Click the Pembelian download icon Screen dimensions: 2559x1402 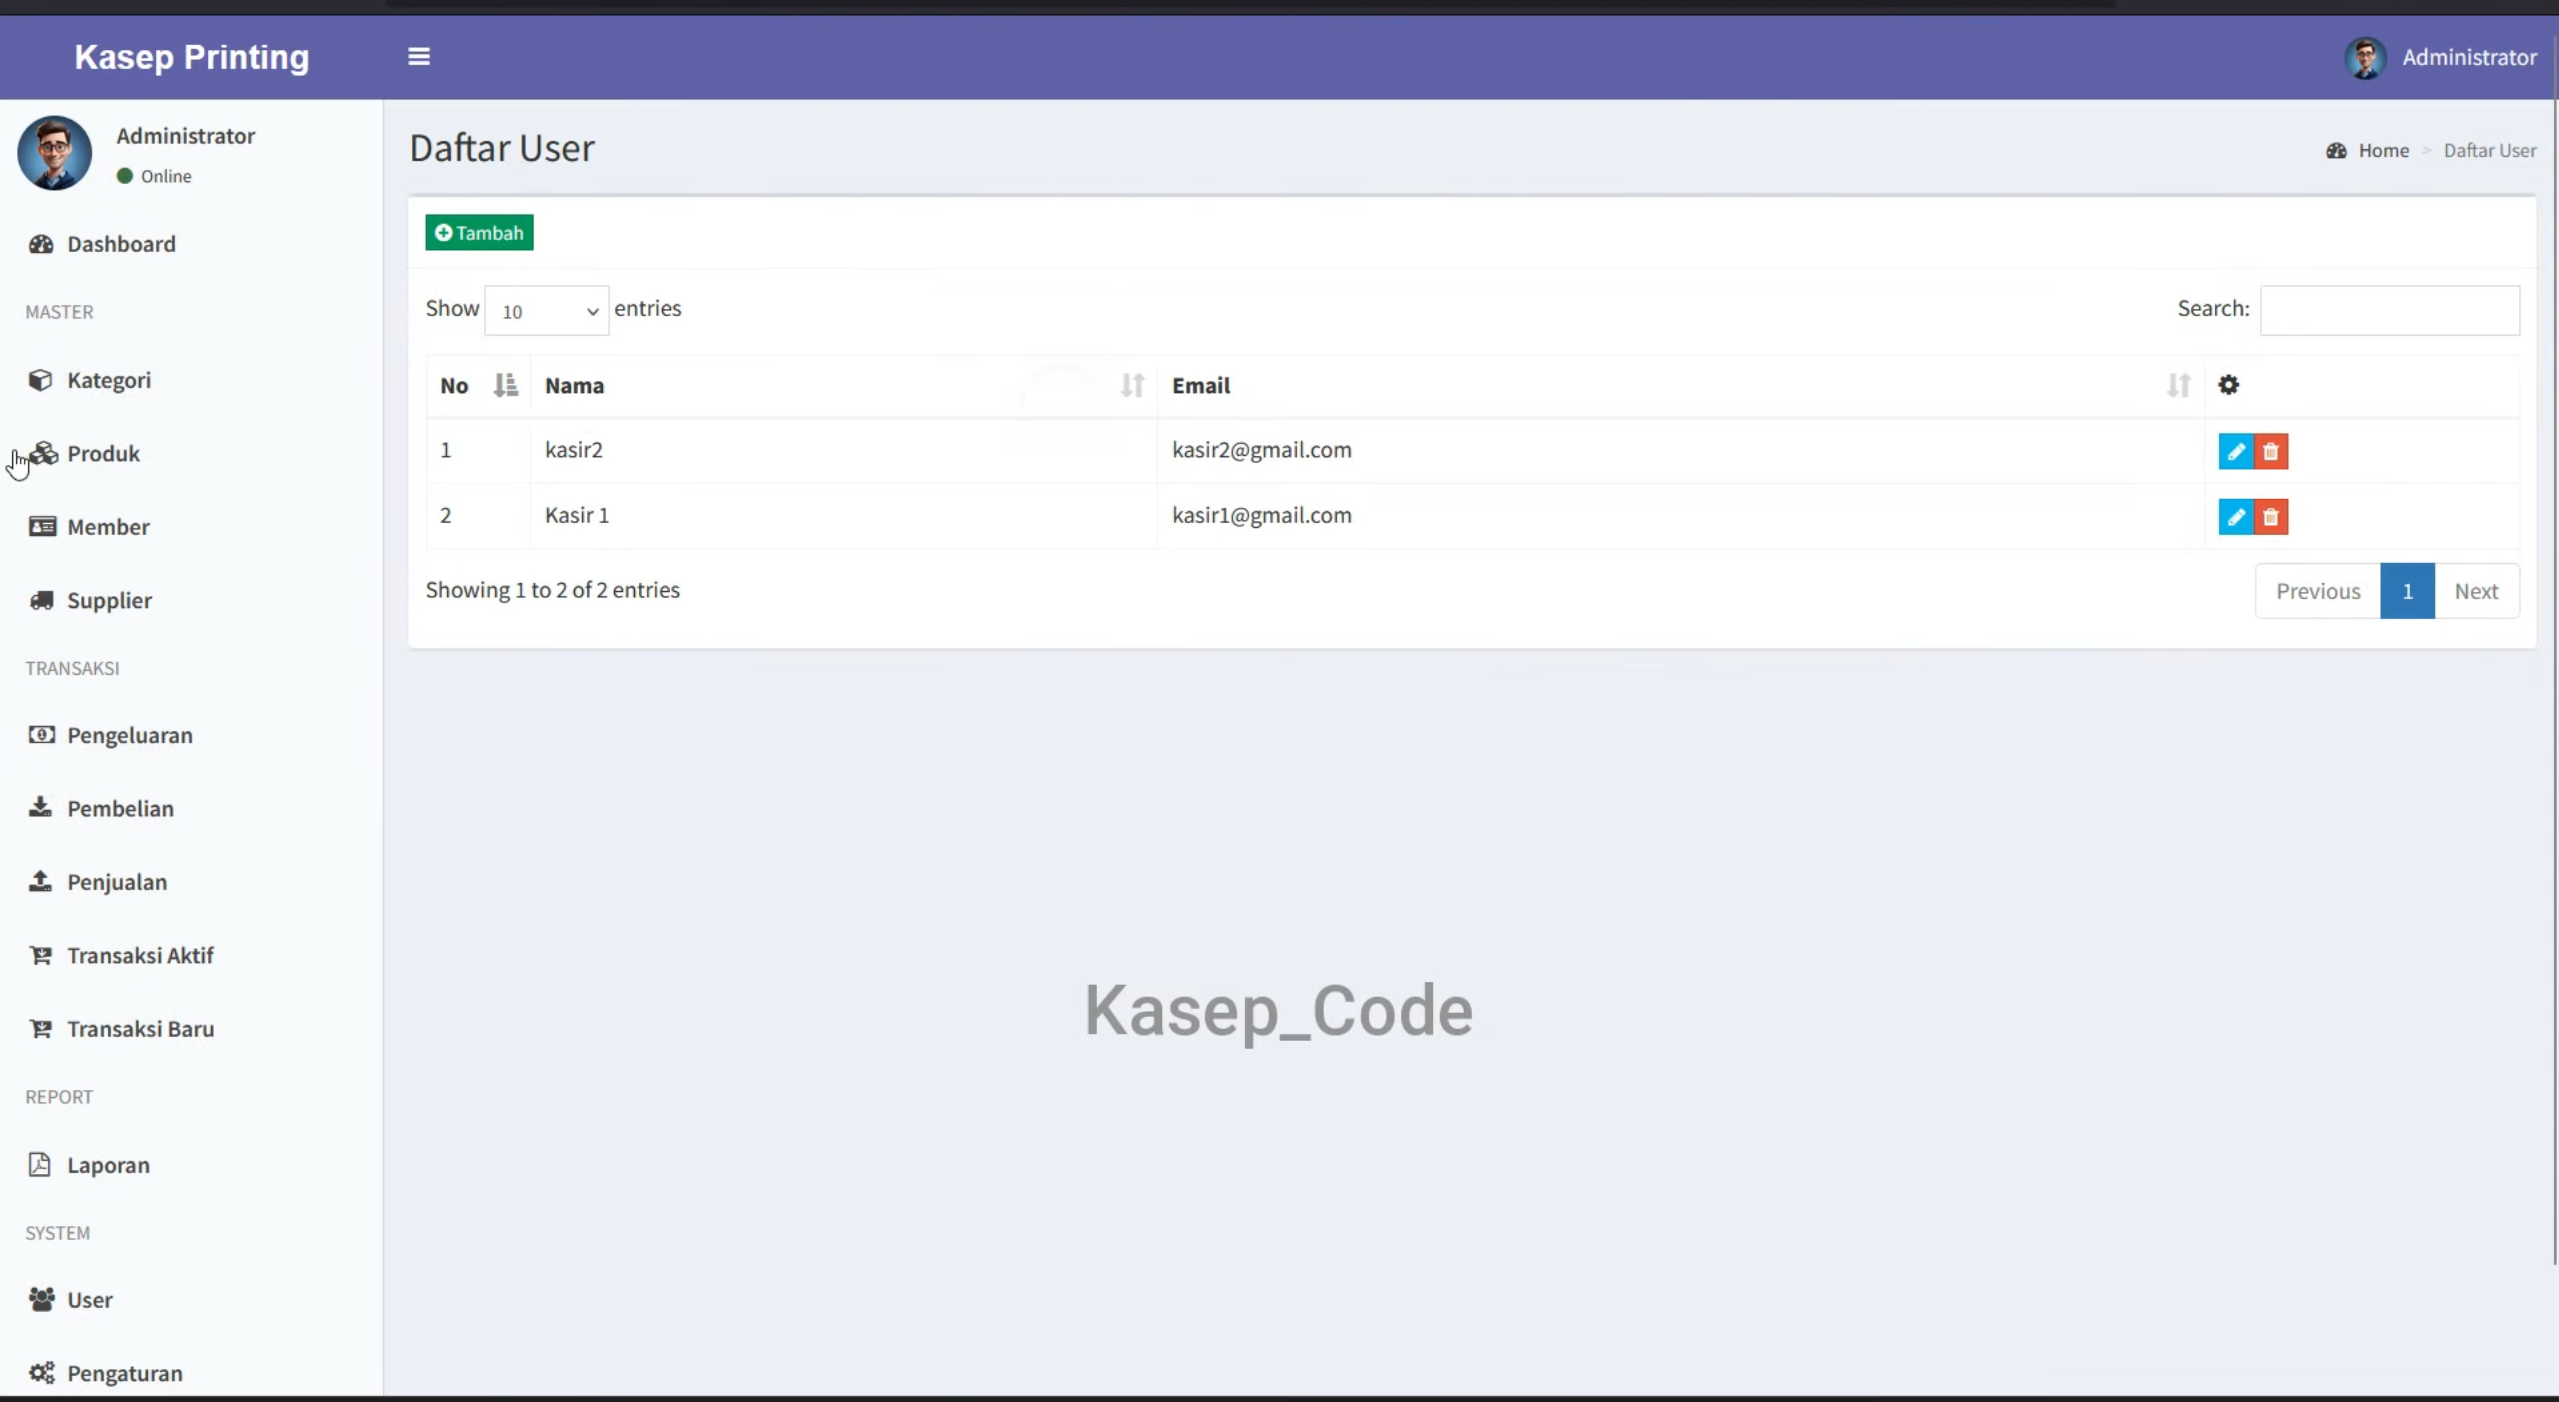40,807
